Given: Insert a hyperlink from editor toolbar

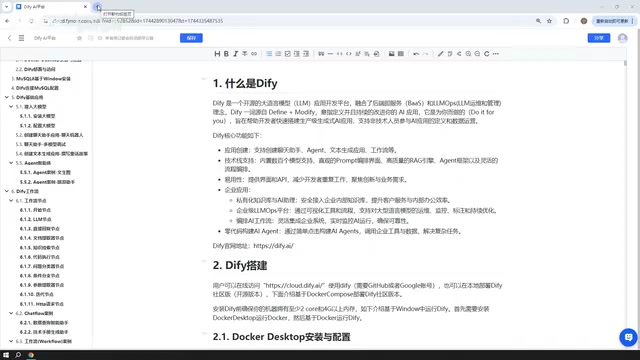Looking at the screenshot, I should coord(254,54).
